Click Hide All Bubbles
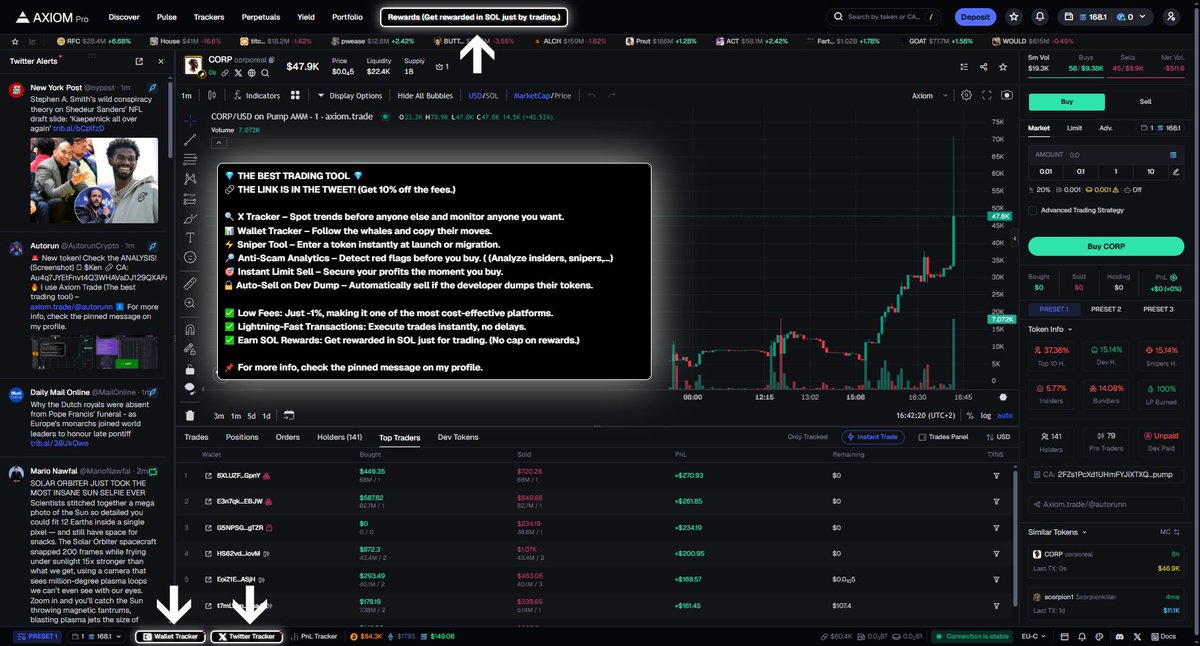 tap(425, 96)
